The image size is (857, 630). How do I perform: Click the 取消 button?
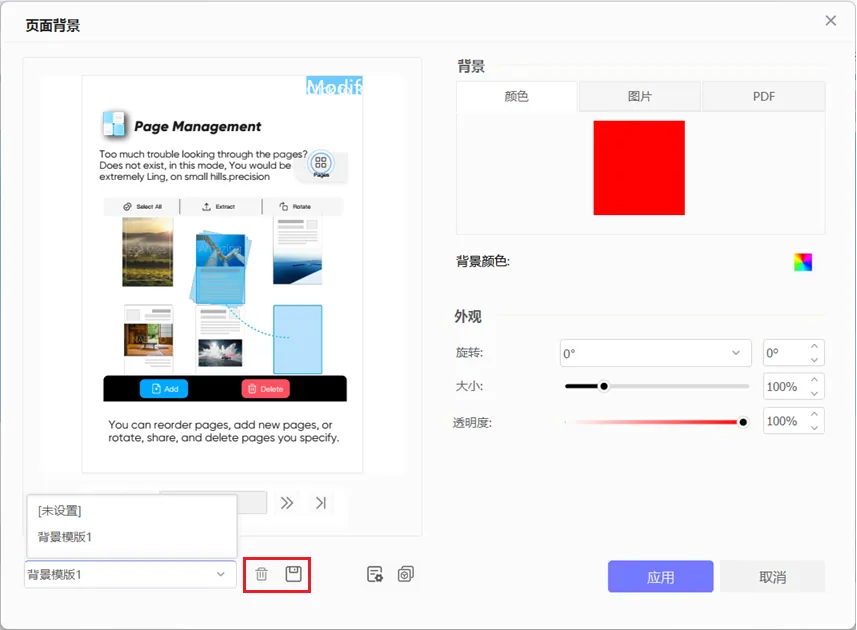772,576
